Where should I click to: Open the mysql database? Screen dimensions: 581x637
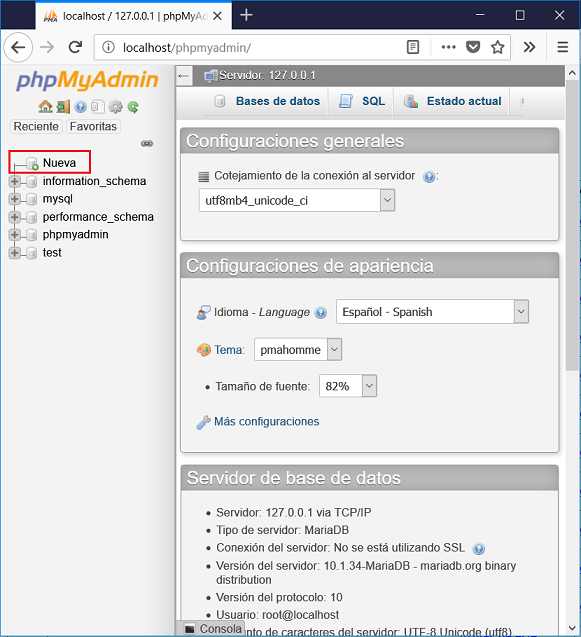click(58, 199)
